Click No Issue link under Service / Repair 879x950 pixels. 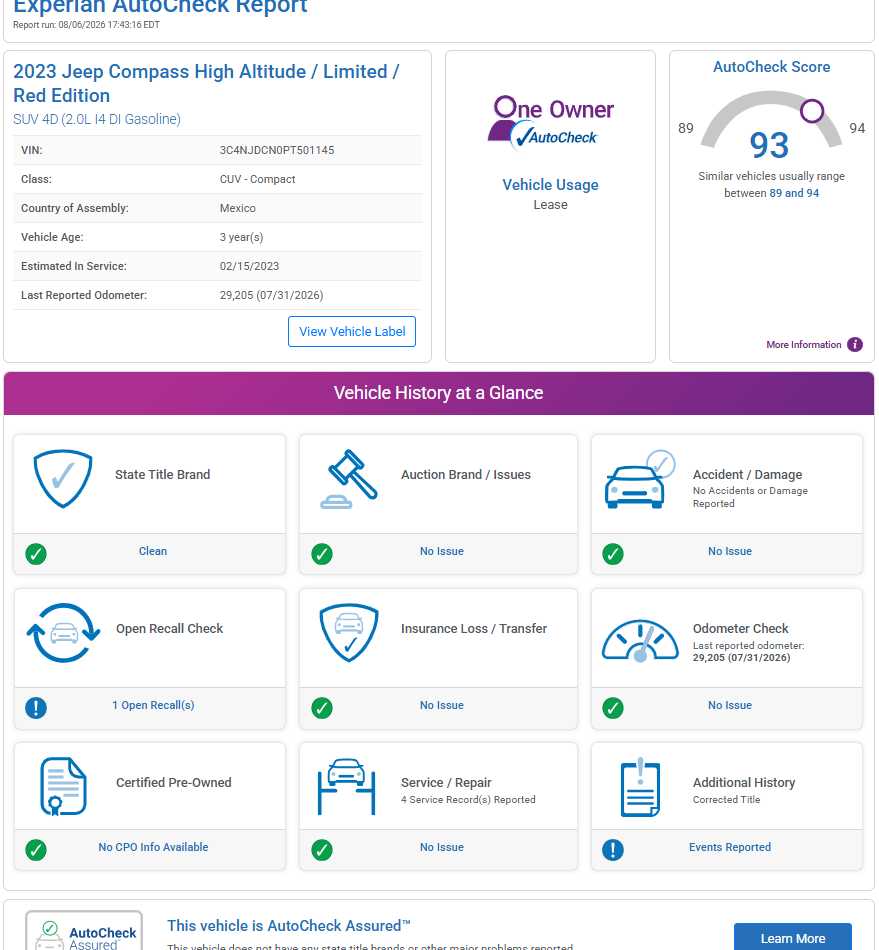click(442, 846)
